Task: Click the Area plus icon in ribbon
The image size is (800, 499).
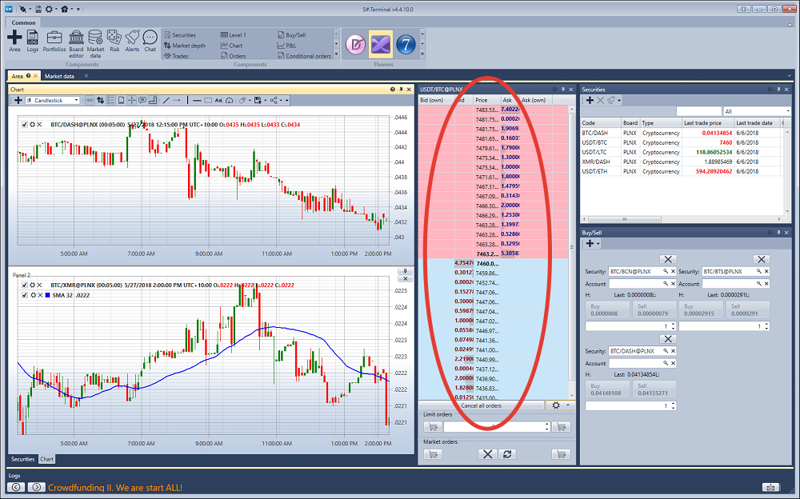Action: pos(14,38)
